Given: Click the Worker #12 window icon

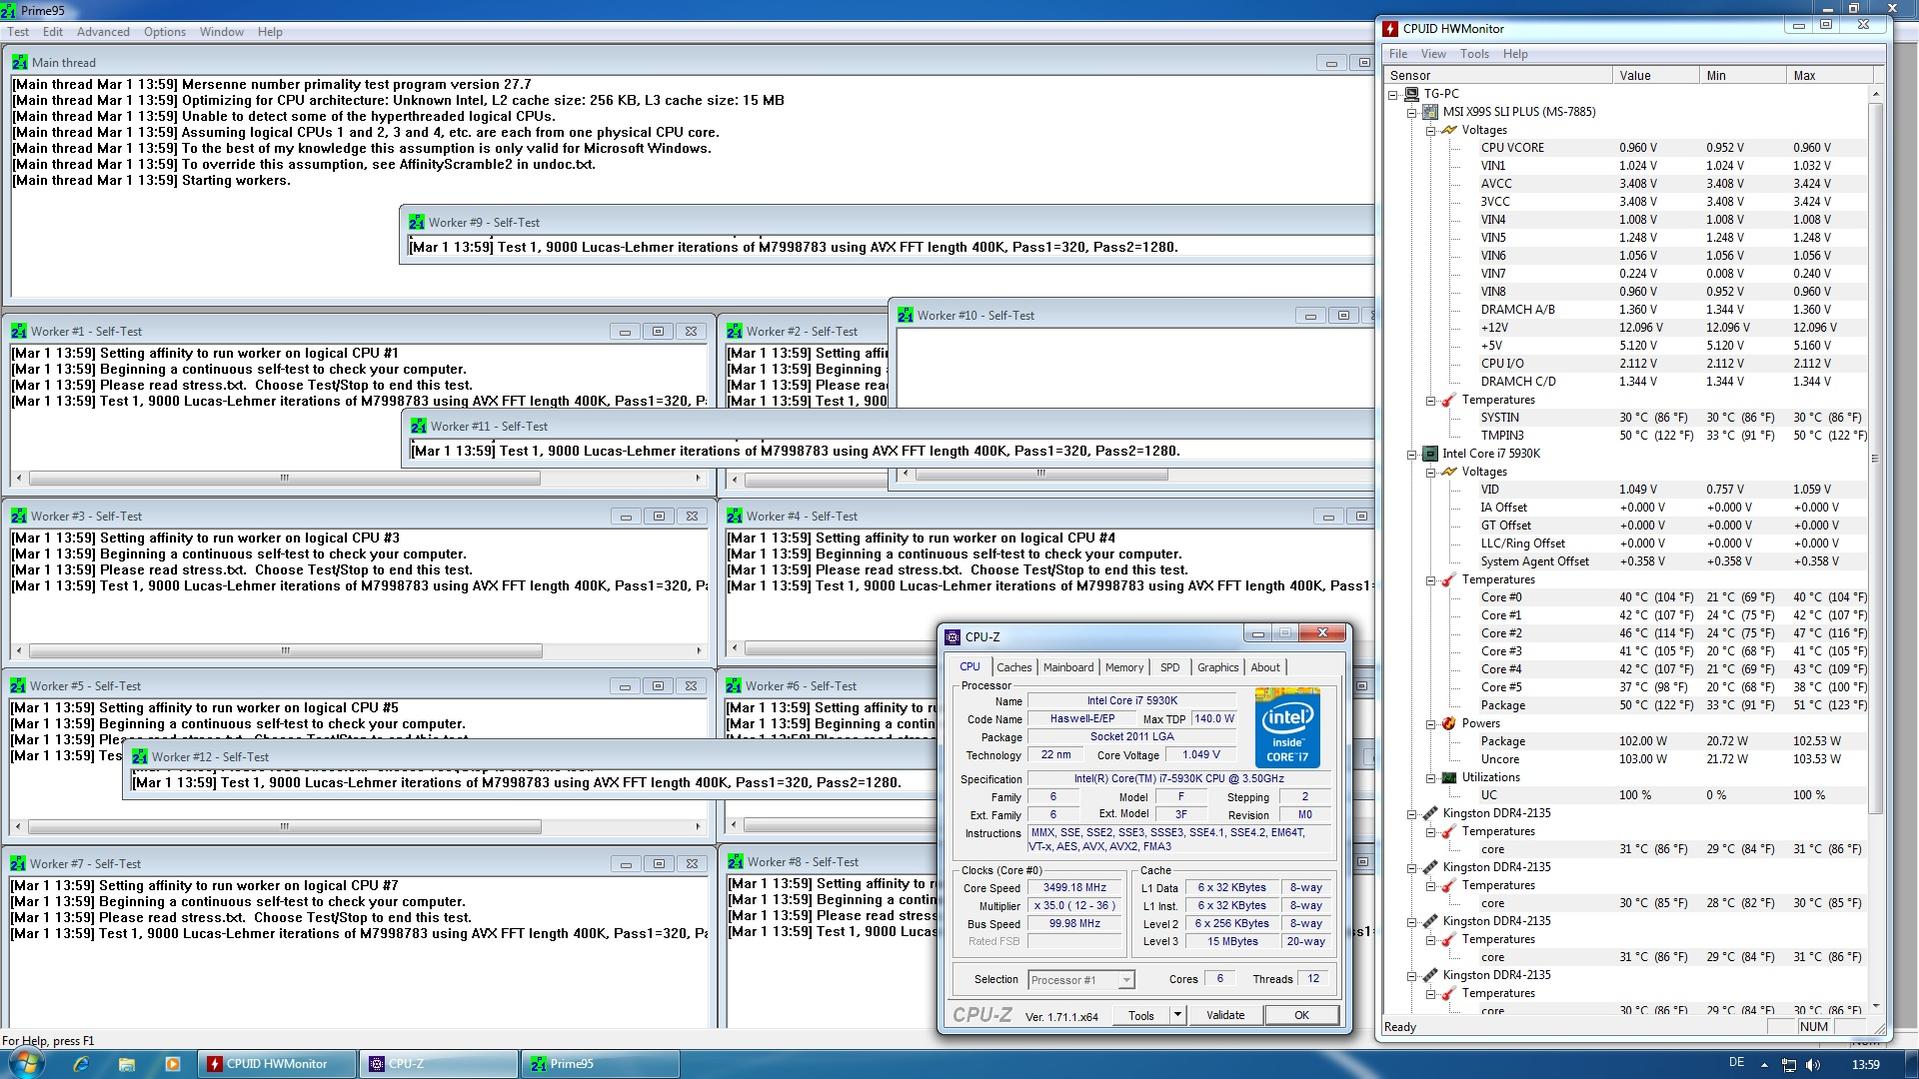Looking at the screenshot, I should [x=140, y=757].
